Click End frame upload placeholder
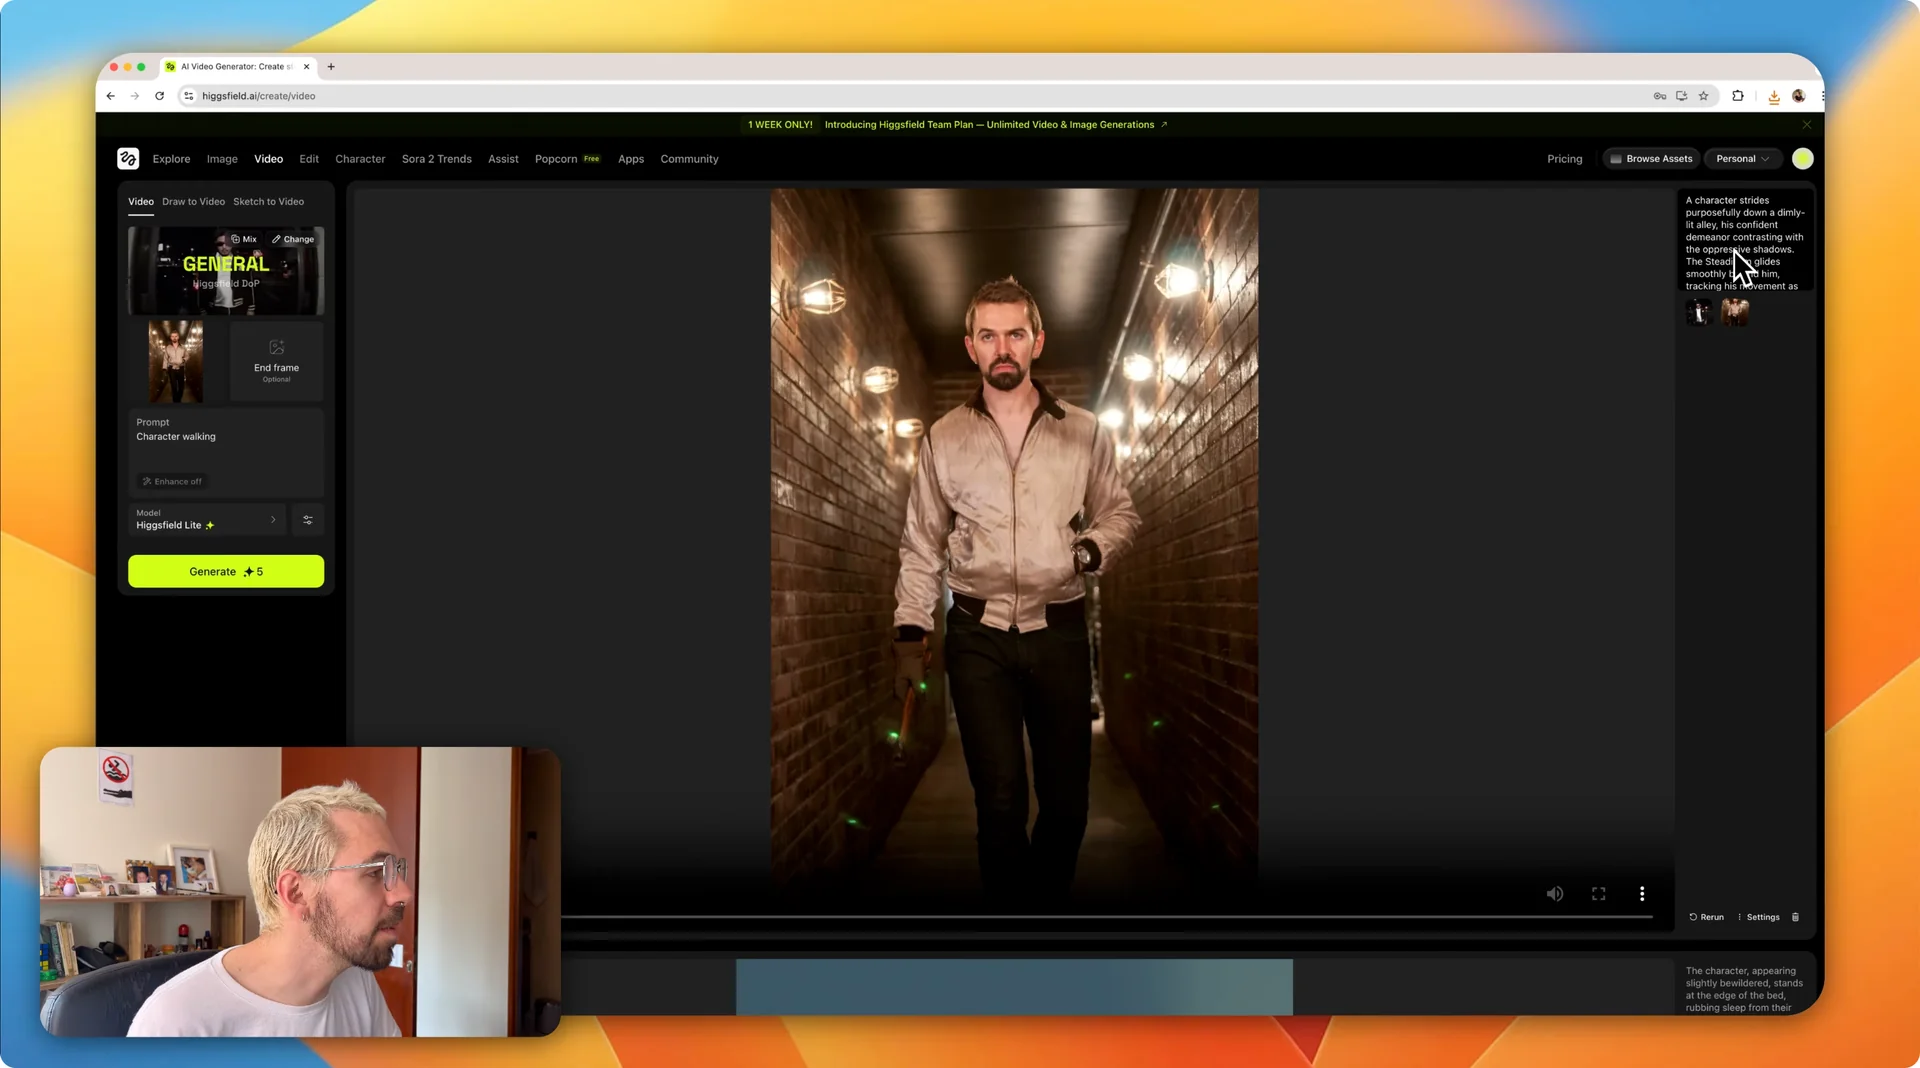 [276, 361]
